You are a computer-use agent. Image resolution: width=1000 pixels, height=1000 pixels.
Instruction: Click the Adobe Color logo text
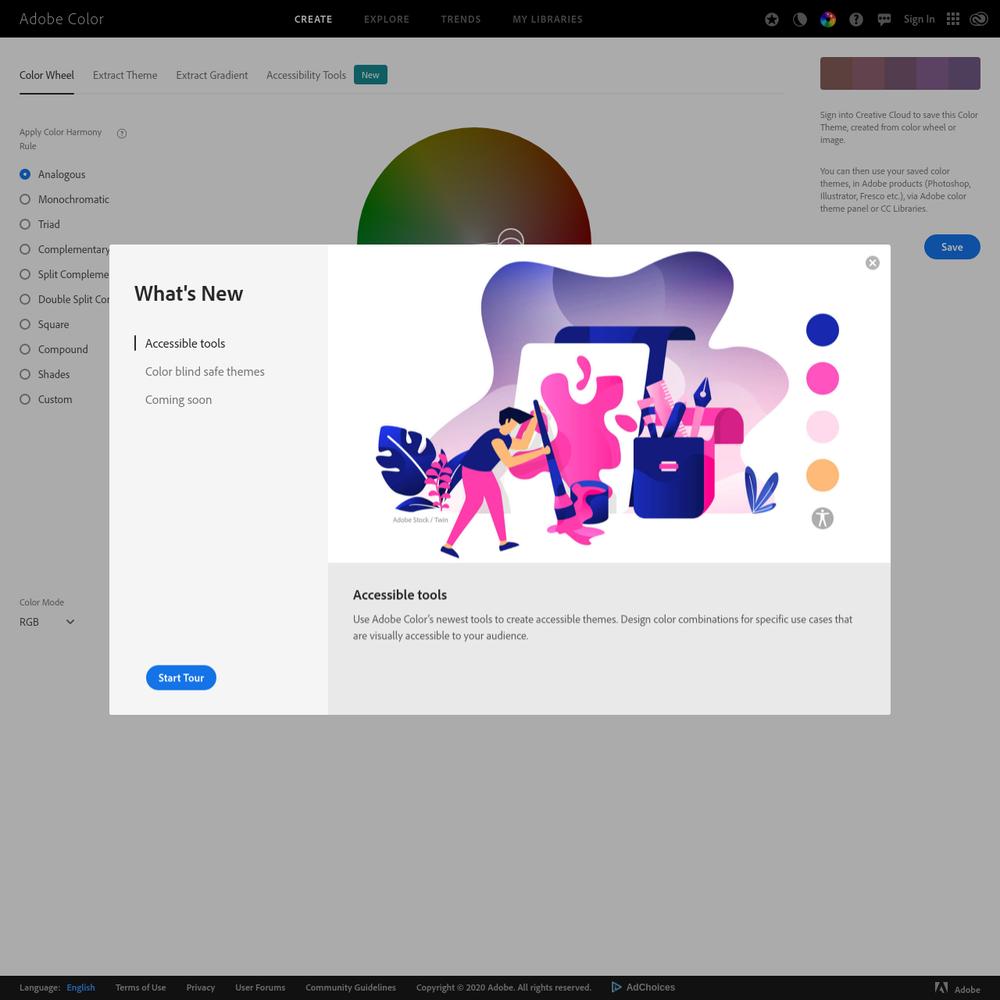pos(61,19)
